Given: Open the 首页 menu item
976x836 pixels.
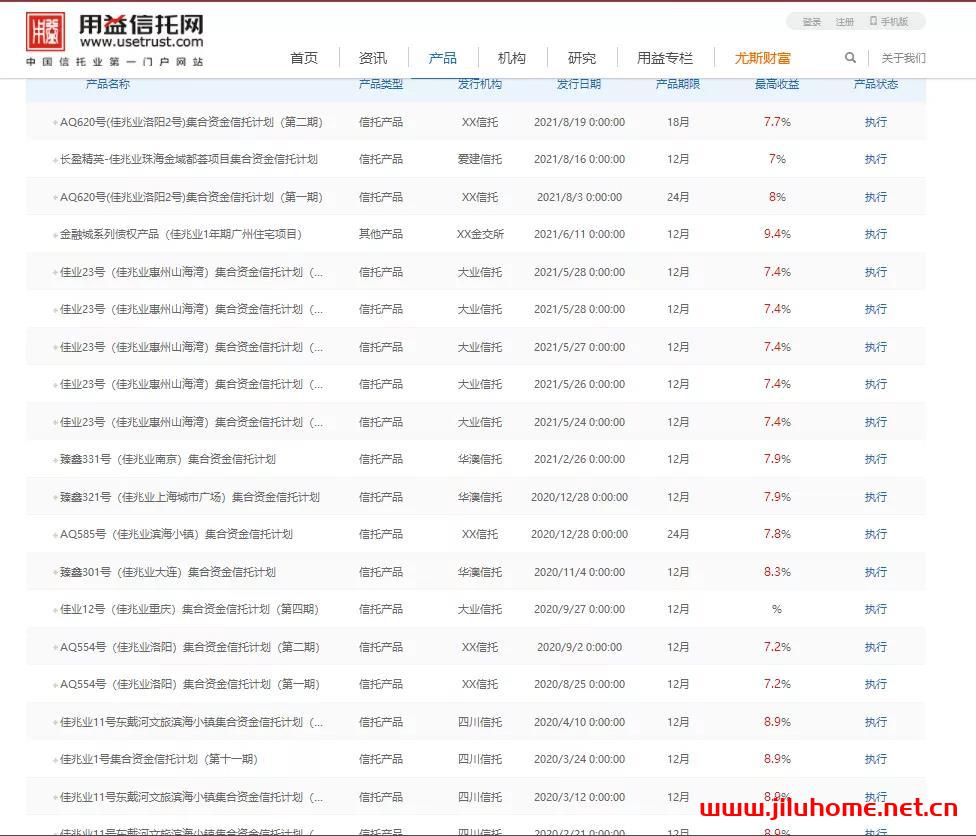Looking at the screenshot, I should tap(304, 58).
